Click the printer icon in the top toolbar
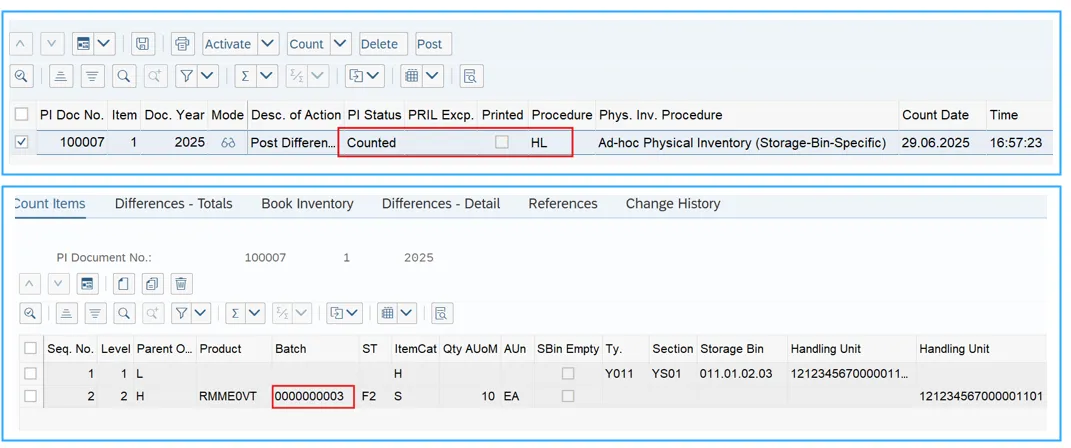 click(x=181, y=44)
